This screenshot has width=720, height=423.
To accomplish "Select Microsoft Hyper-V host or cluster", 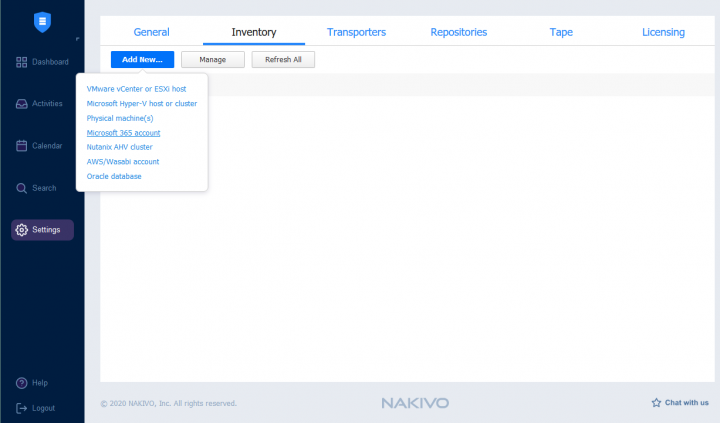I will (x=142, y=104).
